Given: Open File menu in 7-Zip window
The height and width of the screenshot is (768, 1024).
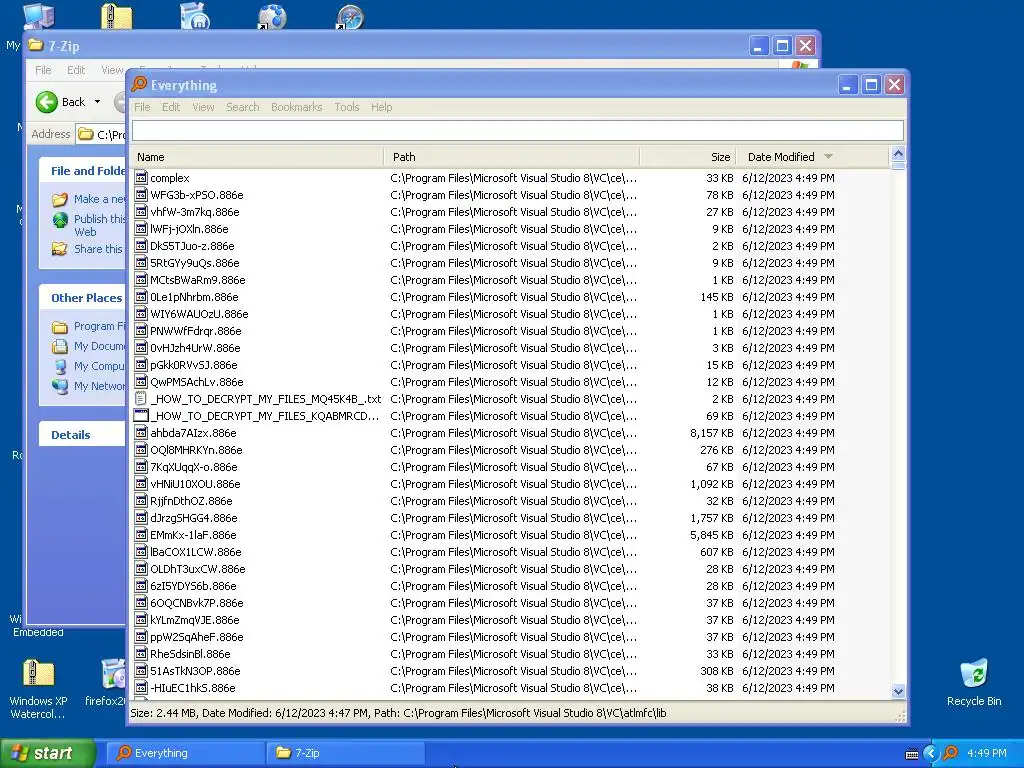Looking at the screenshot, I should [x=43, y=70].
